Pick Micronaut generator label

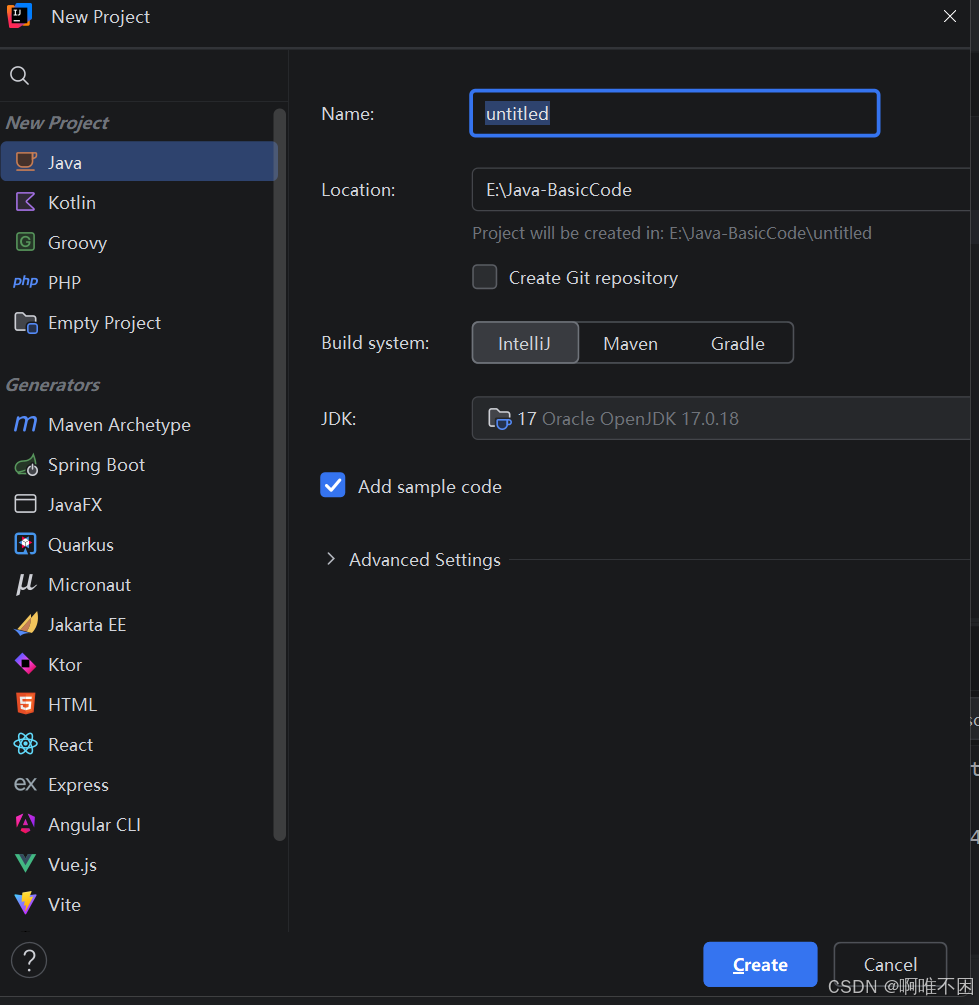click(x=89, y=584)
